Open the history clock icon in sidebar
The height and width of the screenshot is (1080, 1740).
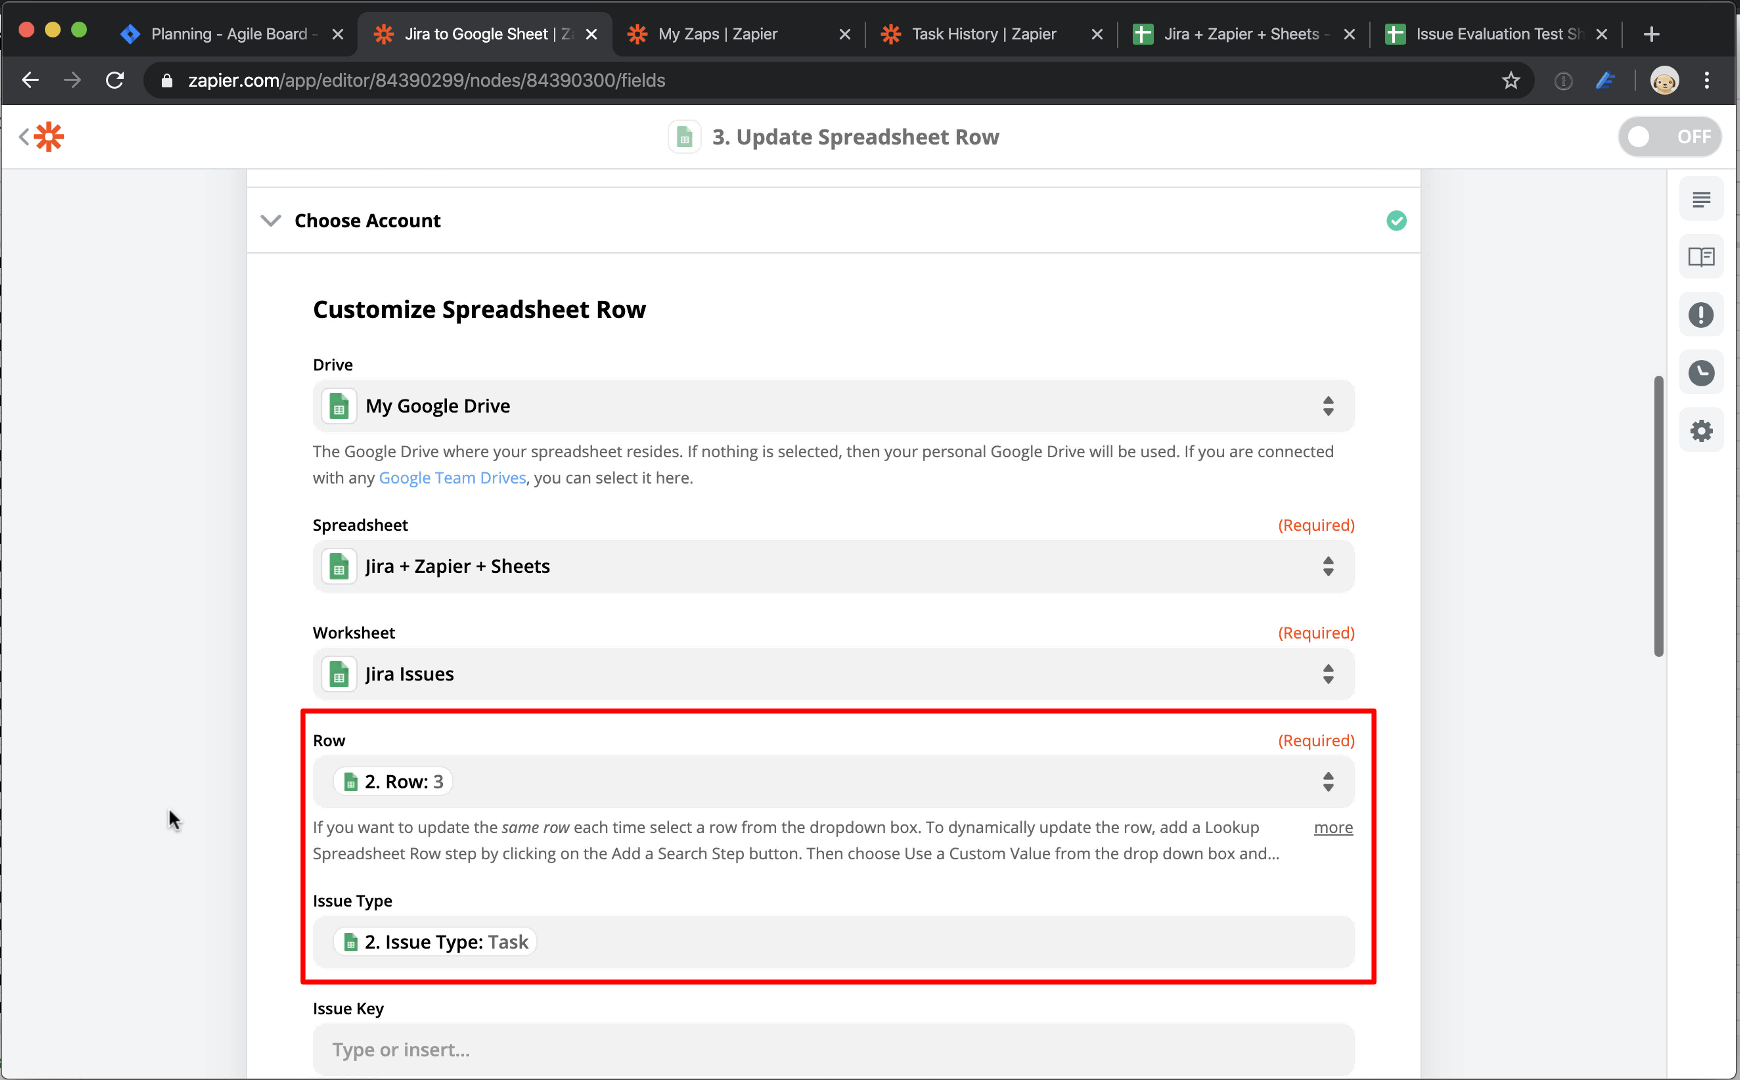(x=1701, y=373)
